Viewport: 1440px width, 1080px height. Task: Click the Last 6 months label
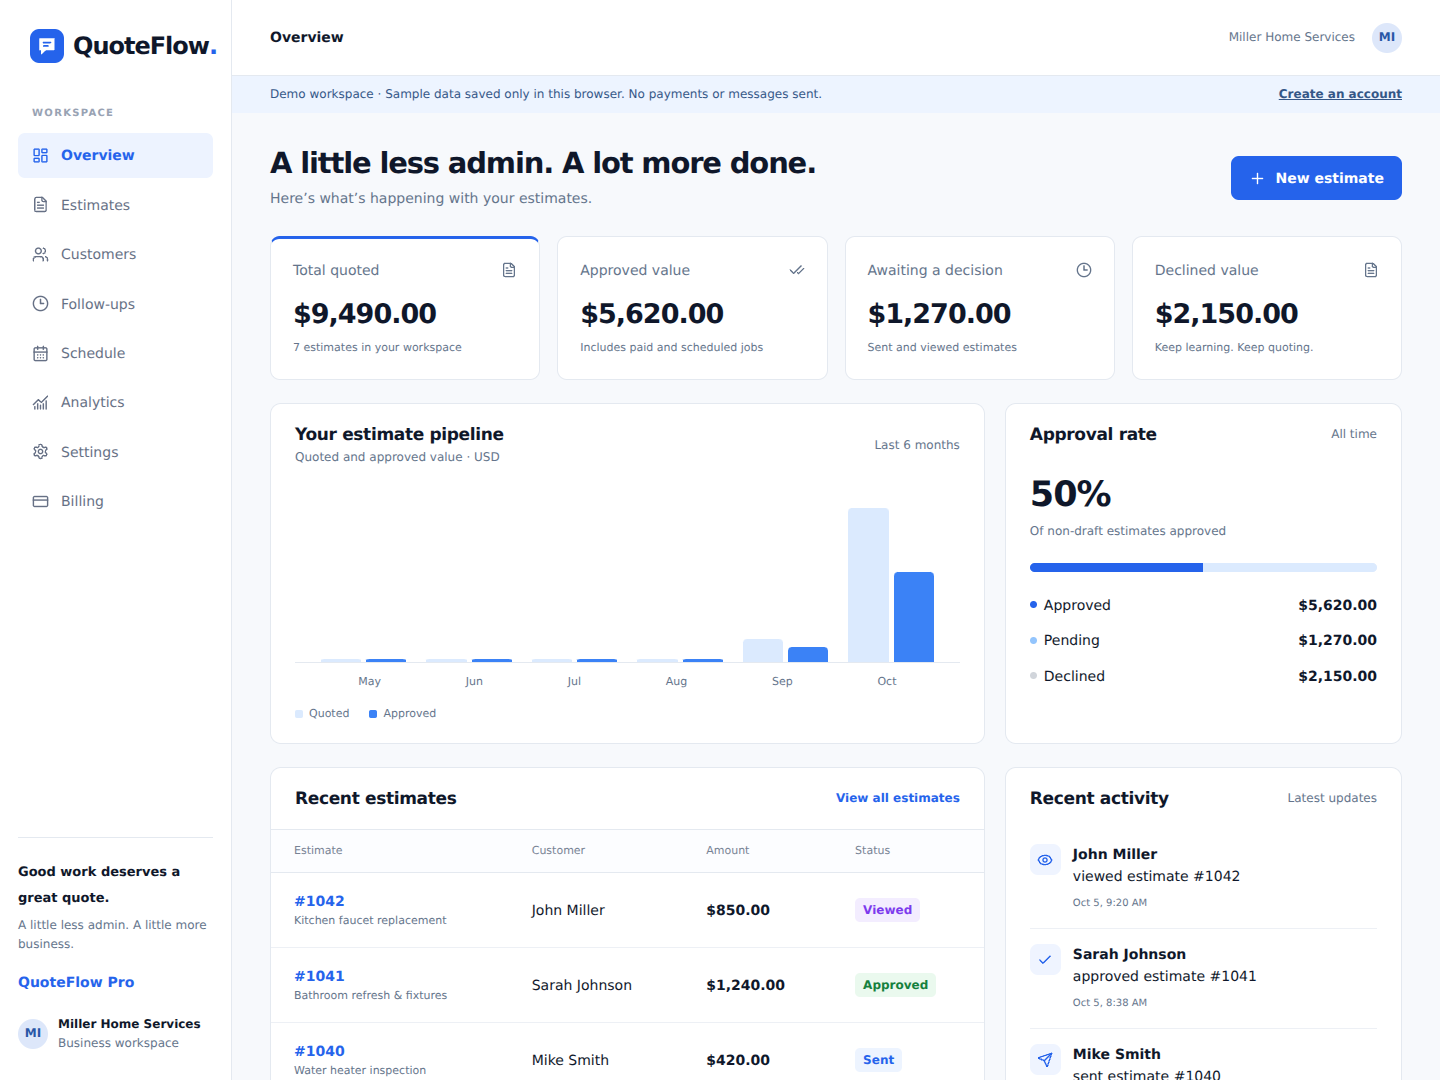pos(917,445)
